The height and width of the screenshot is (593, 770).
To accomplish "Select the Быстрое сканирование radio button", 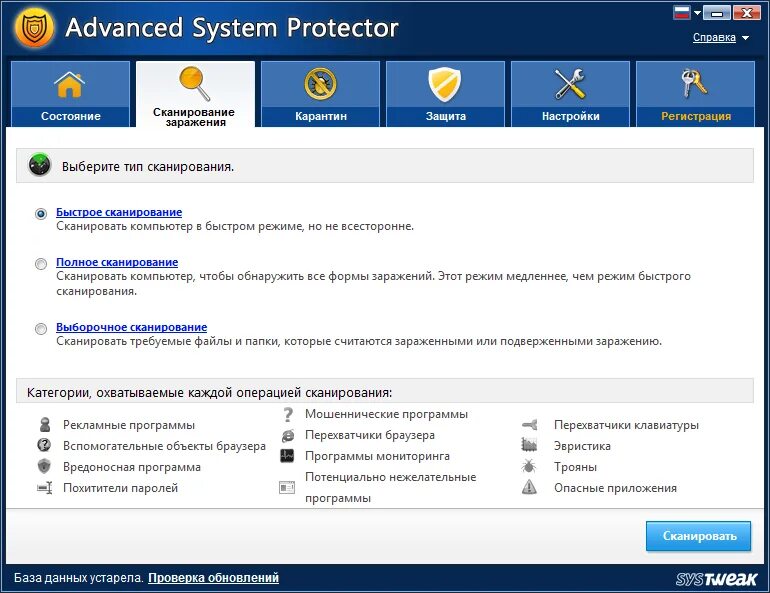I will pos(41,214).
